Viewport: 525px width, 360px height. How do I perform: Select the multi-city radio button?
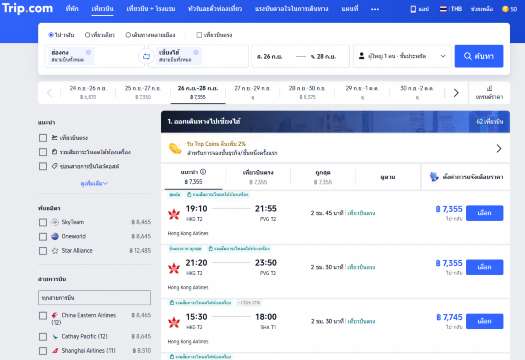pyautogui.click(x=128, y=35)
